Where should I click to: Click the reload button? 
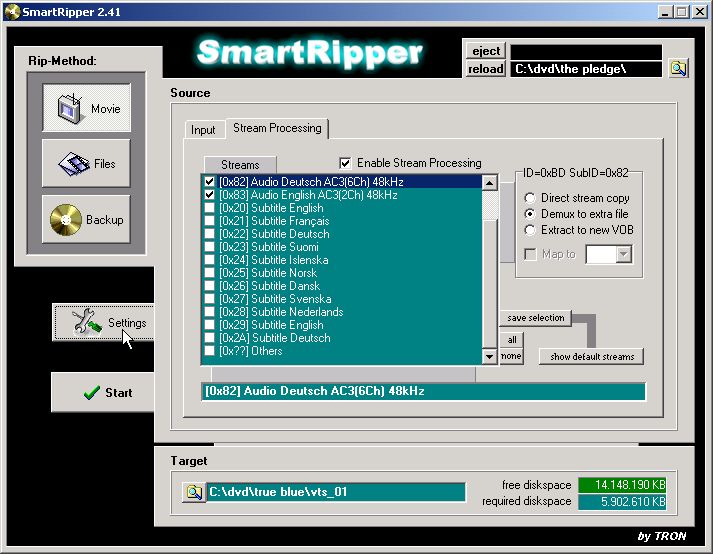[486, 69]
